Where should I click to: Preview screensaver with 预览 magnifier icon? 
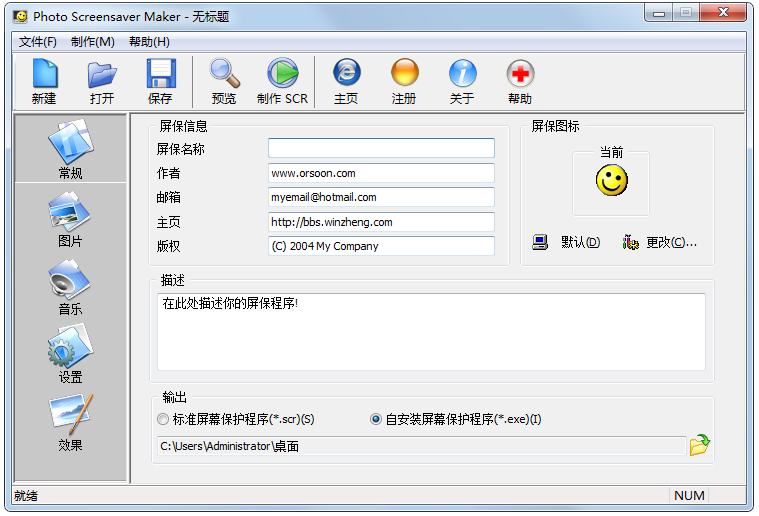[x=224, y=80]
